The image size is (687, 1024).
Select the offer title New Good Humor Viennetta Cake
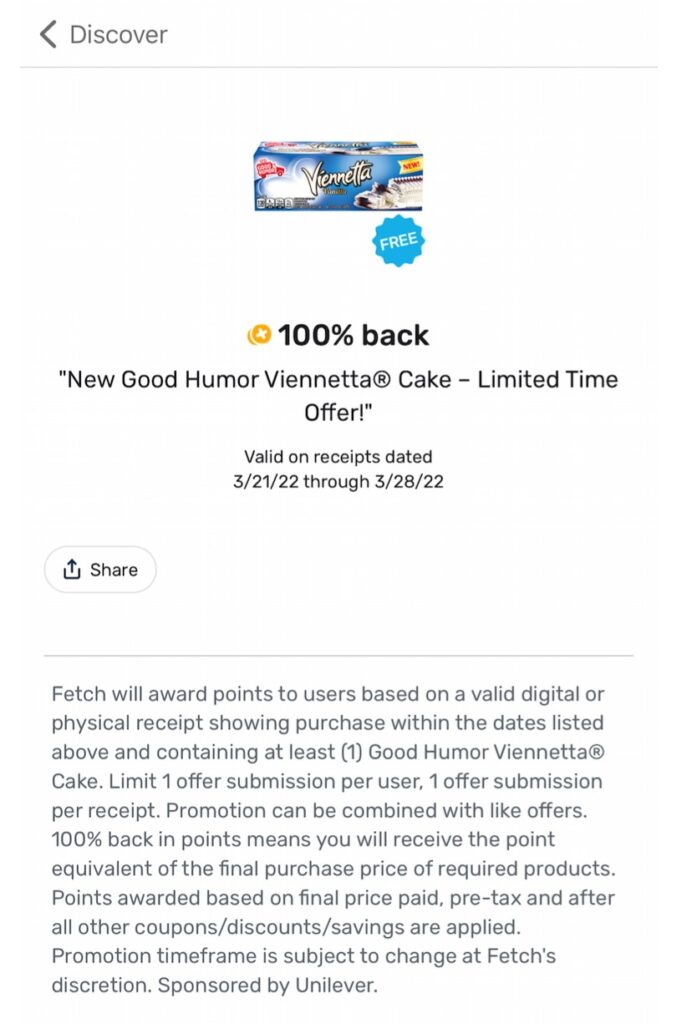point(340,380)
